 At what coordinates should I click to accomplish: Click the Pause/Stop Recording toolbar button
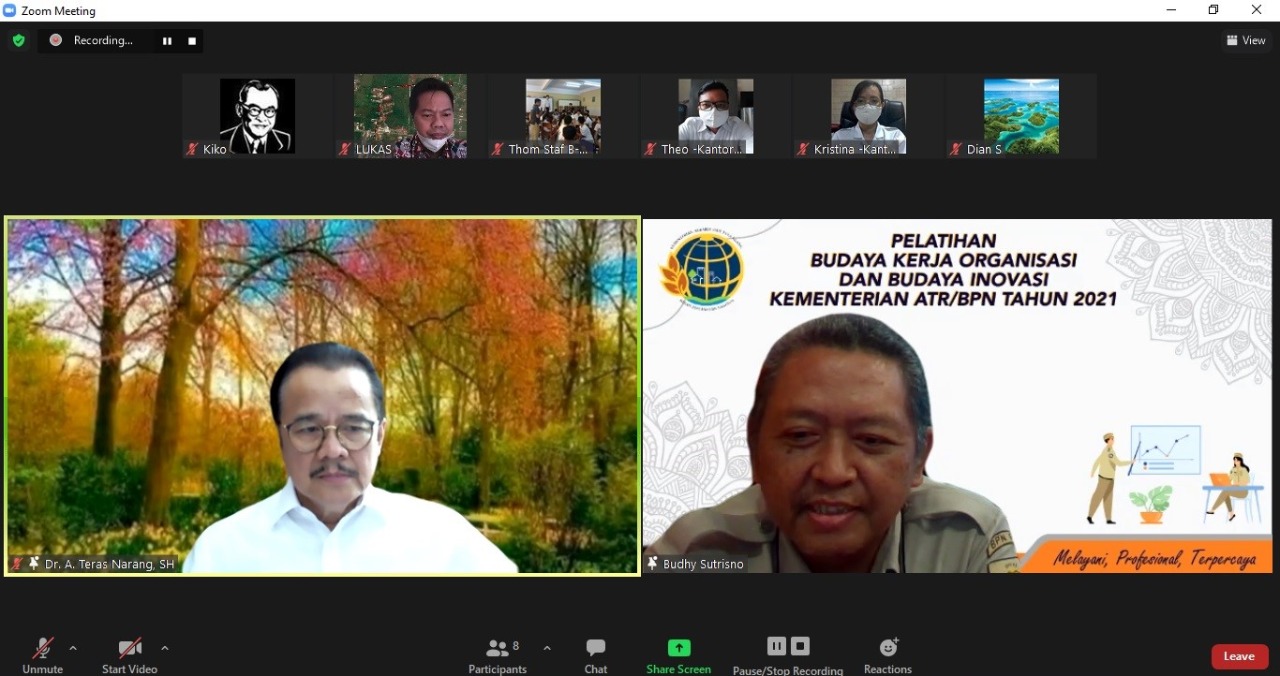788,654
